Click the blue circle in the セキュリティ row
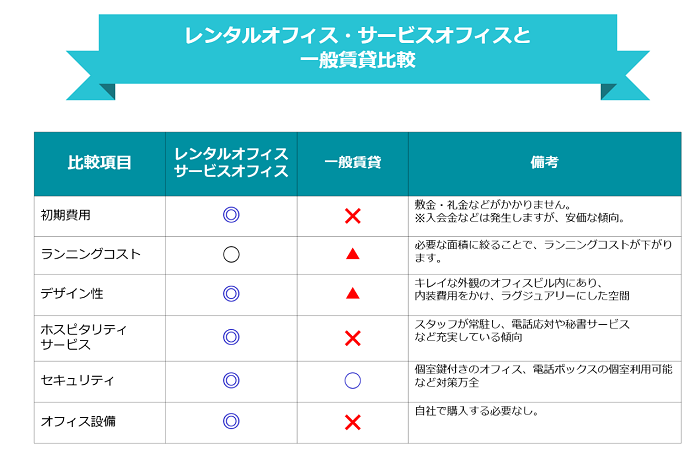Screen dimensions: 700x460 pos(352,380)
